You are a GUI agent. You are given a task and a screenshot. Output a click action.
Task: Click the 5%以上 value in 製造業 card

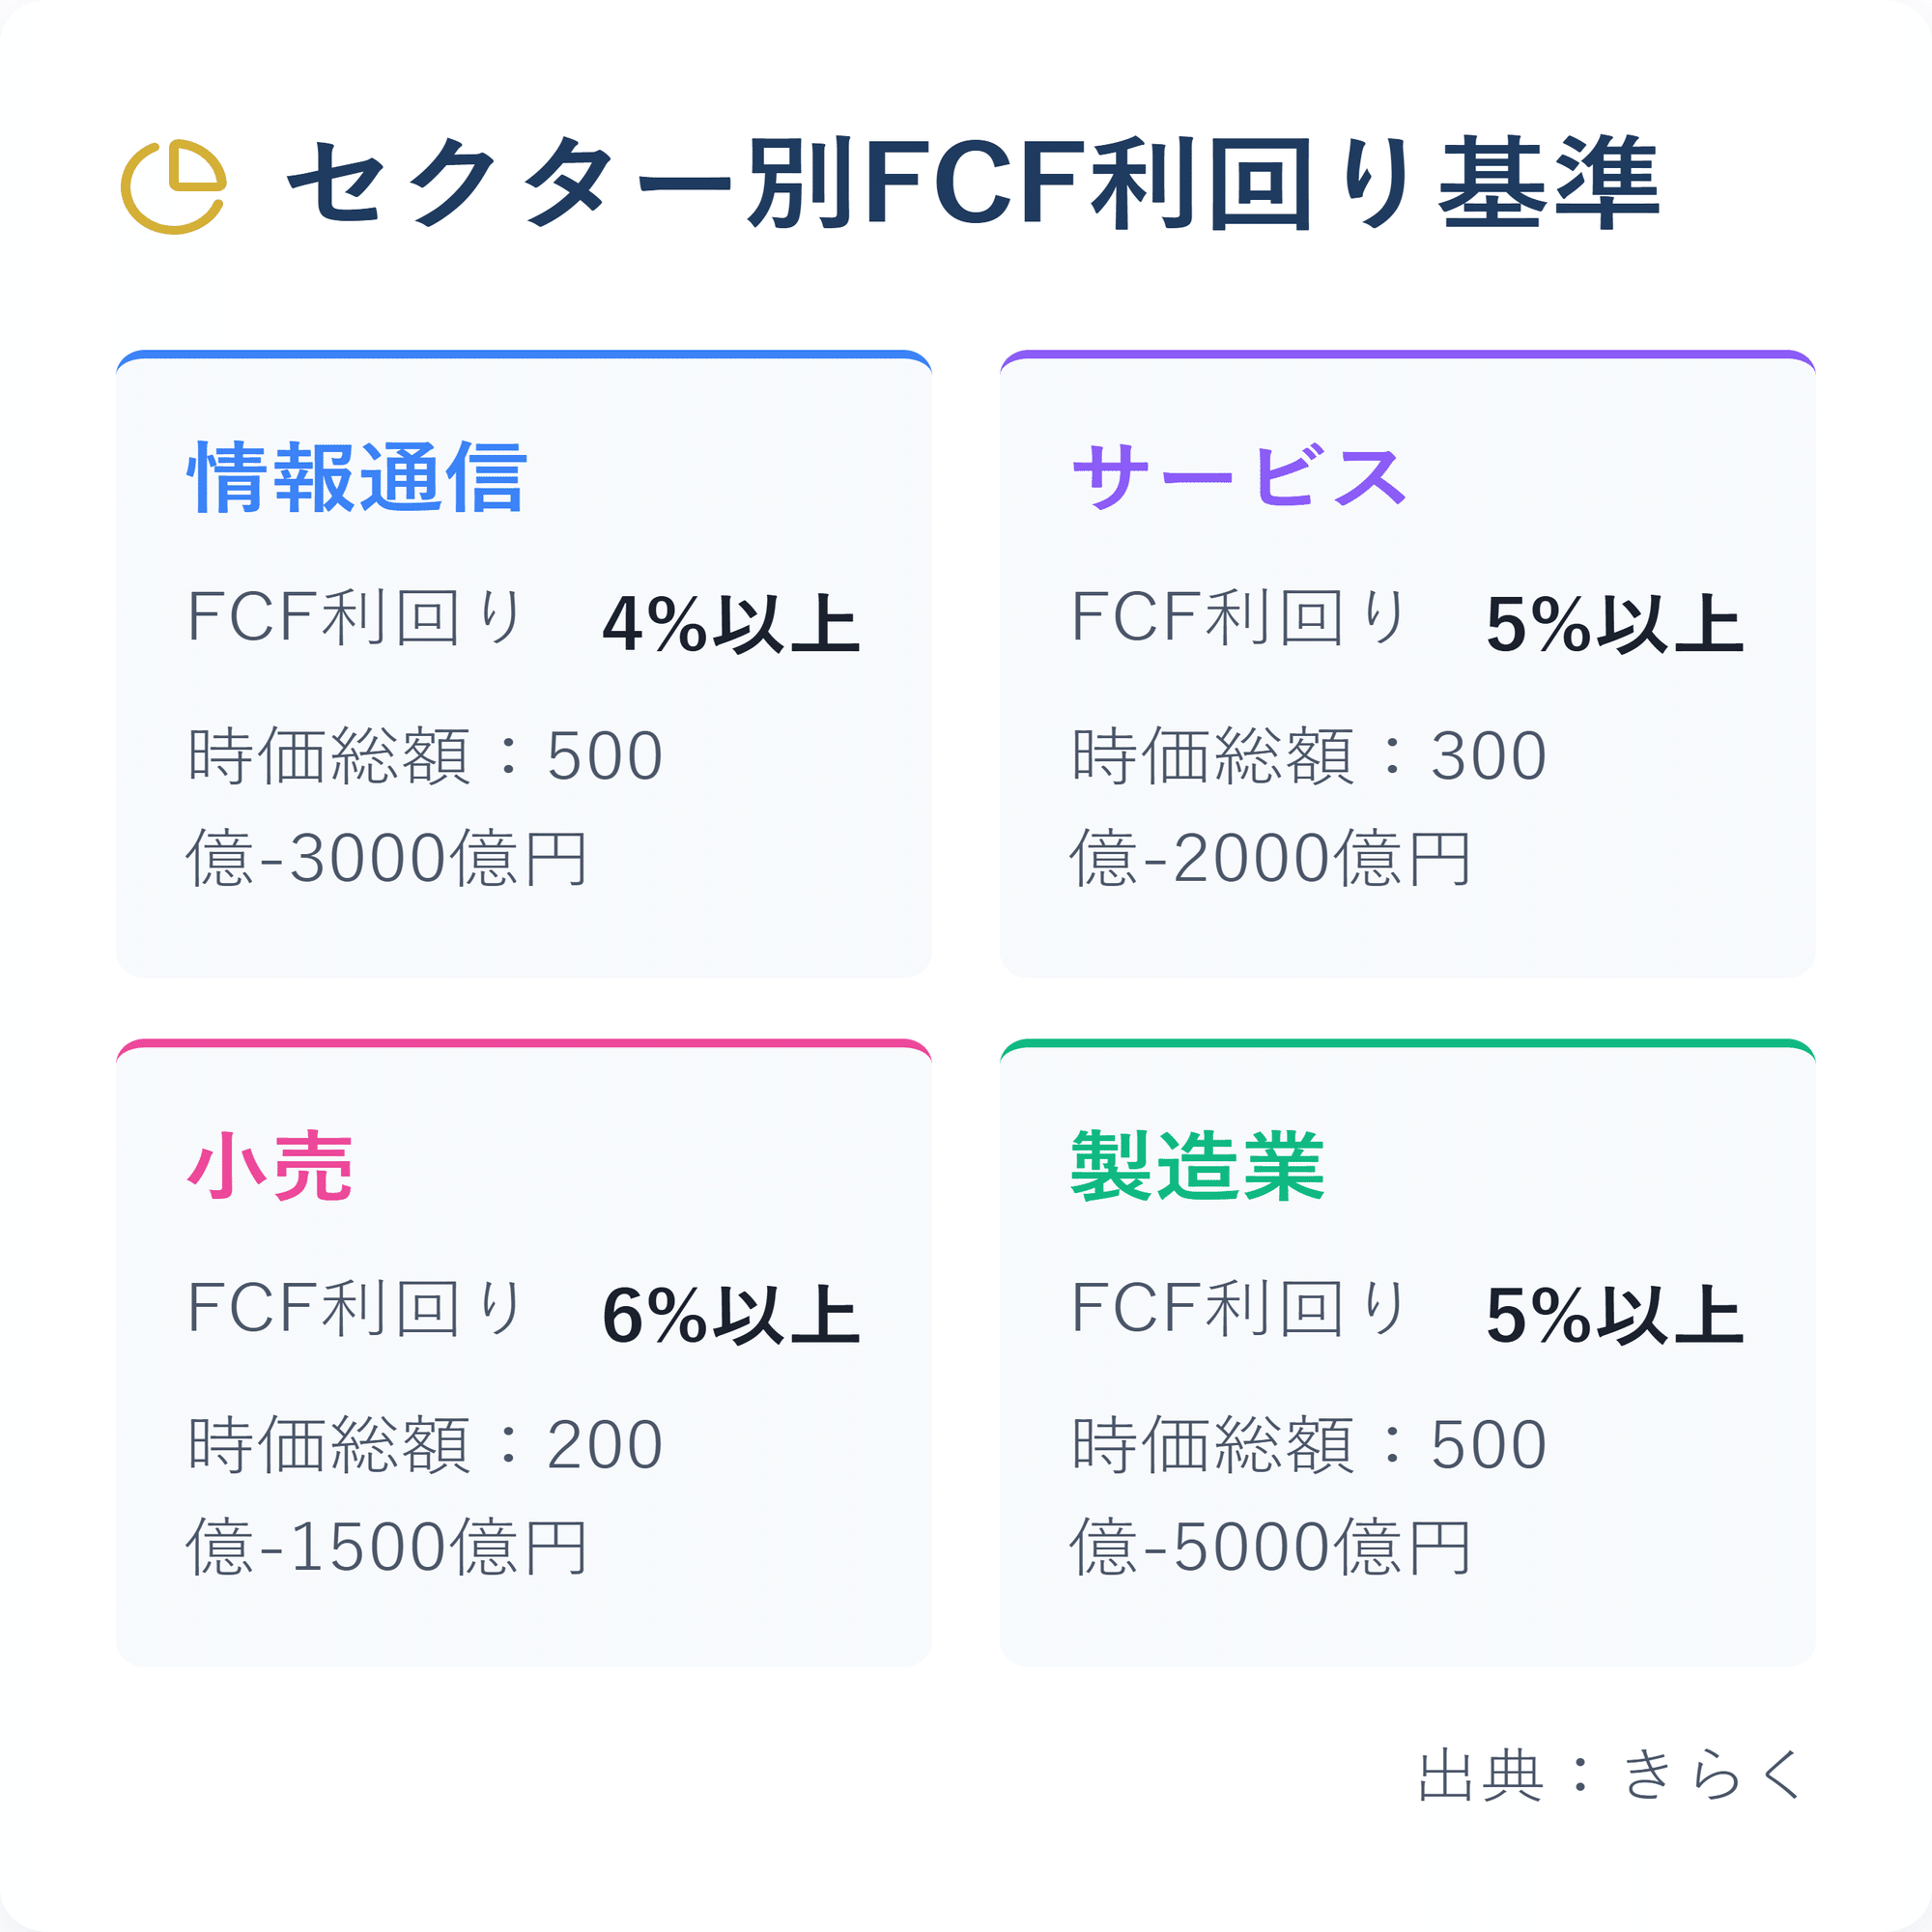coord(1614,1315)
